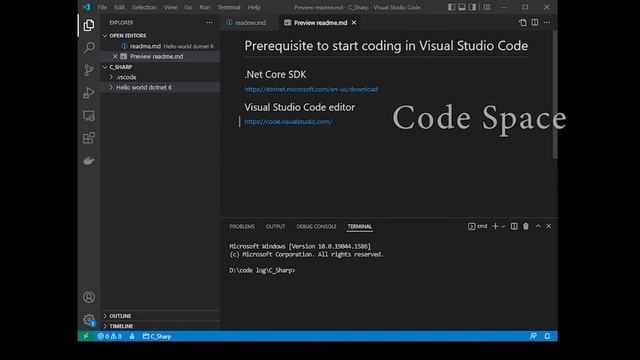Toggle the primary side bar layout icon
Screen dimensions: 640x360
451,7
